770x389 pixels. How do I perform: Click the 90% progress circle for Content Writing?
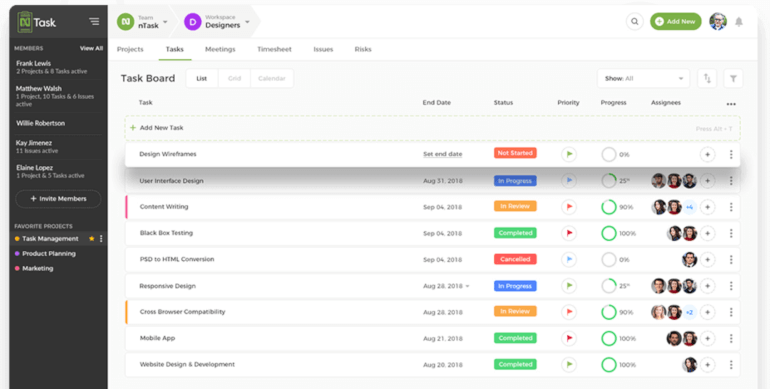[x=609, y=207]
